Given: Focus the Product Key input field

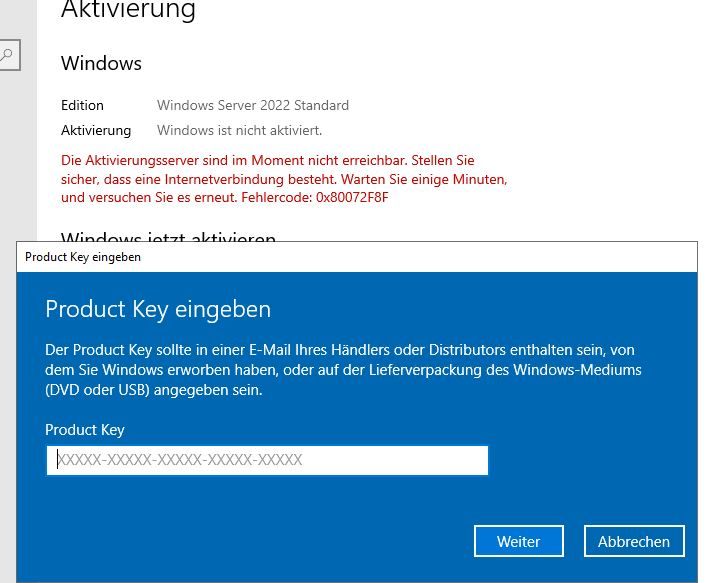Looking at the screenshot, I should [x=267, y=460].
